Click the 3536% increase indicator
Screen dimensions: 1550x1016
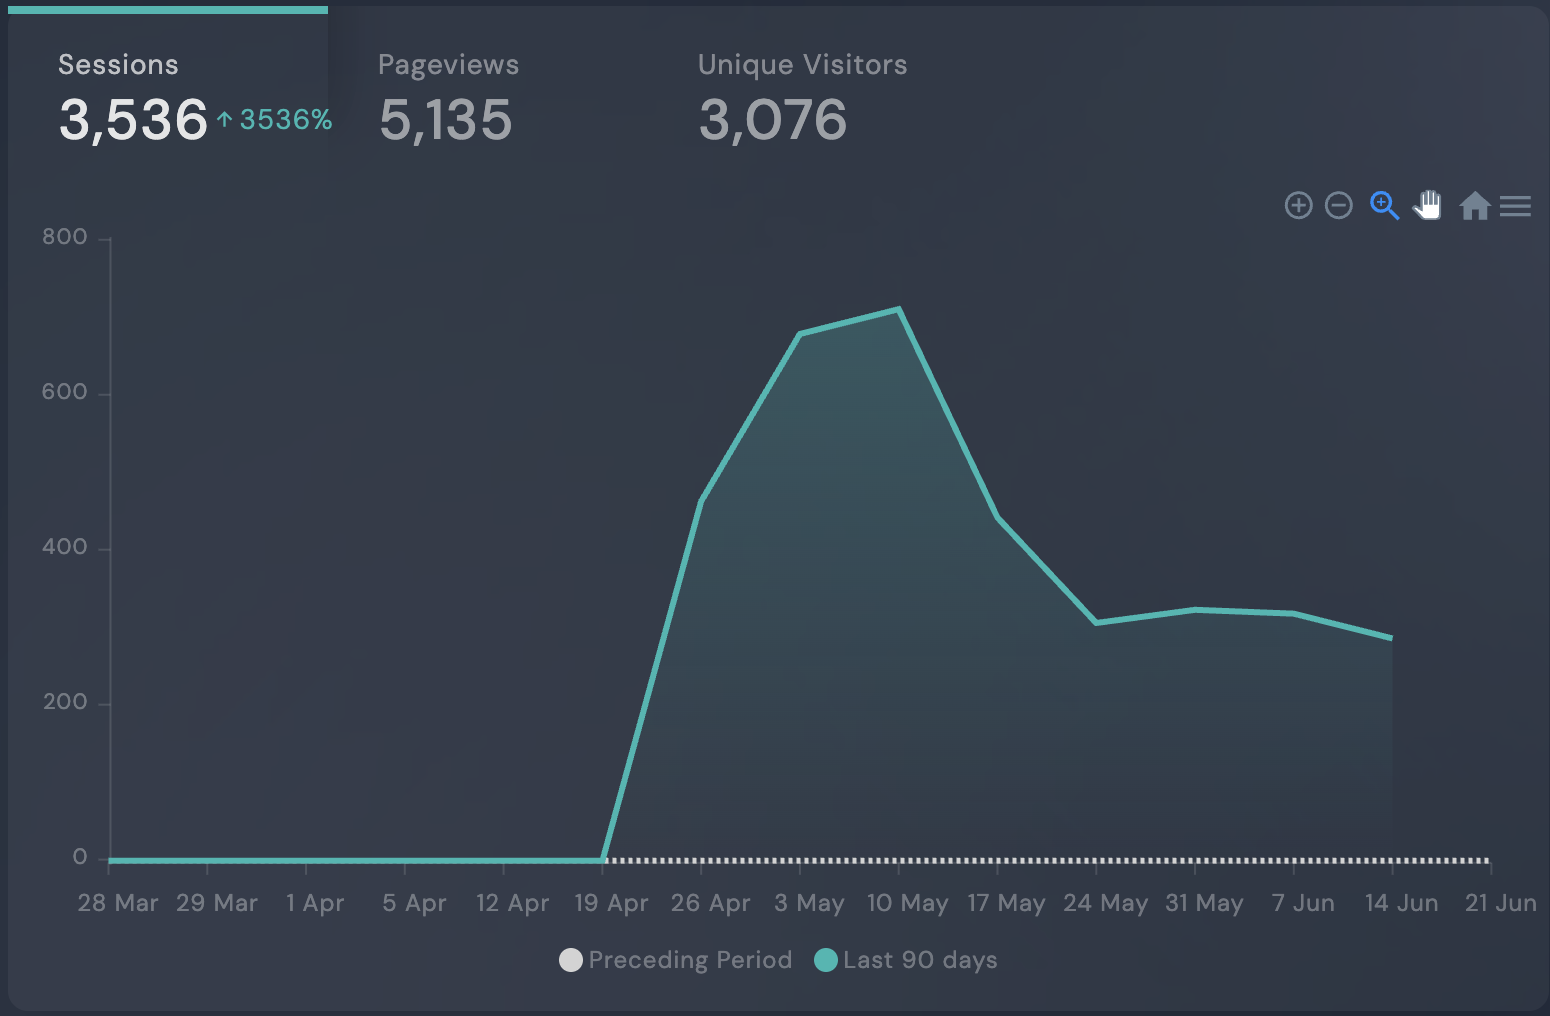(275, 120)
